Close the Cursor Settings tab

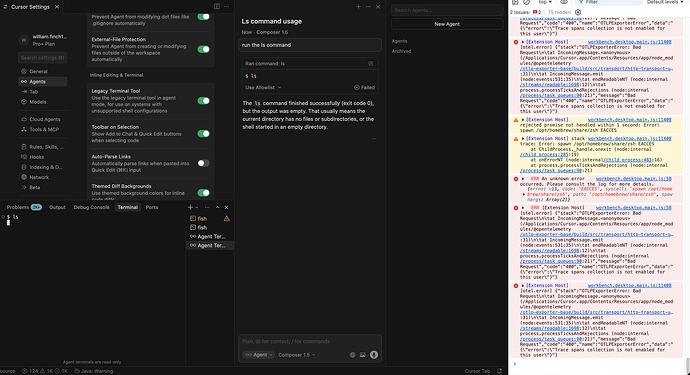(57, 7)
